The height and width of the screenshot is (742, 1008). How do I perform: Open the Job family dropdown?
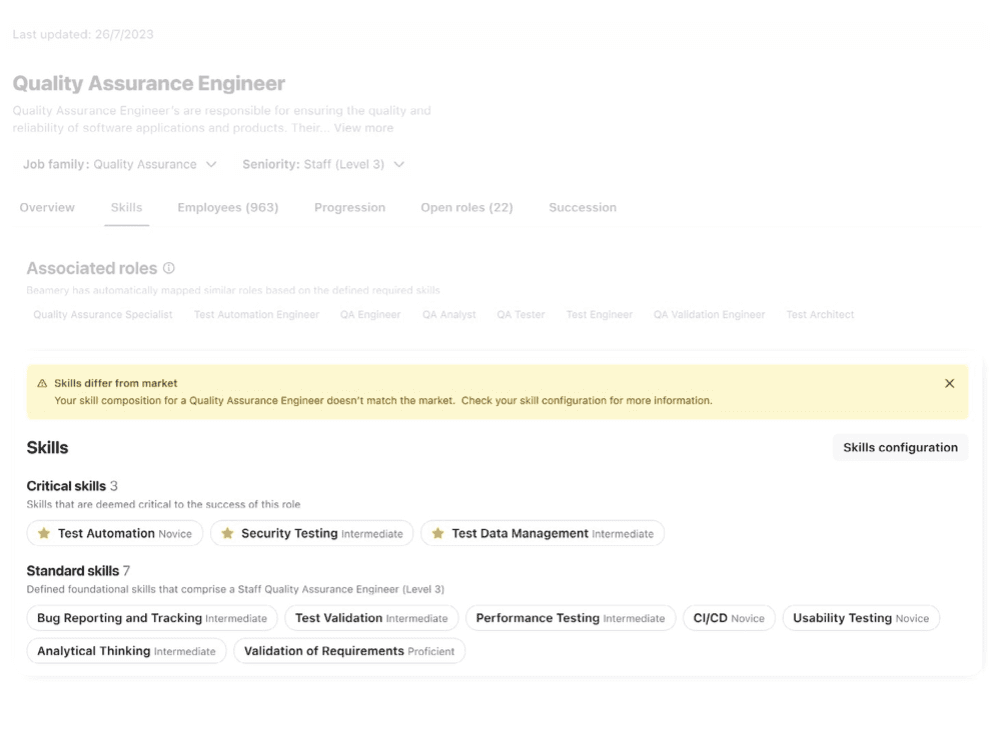[x=120, y=165]
